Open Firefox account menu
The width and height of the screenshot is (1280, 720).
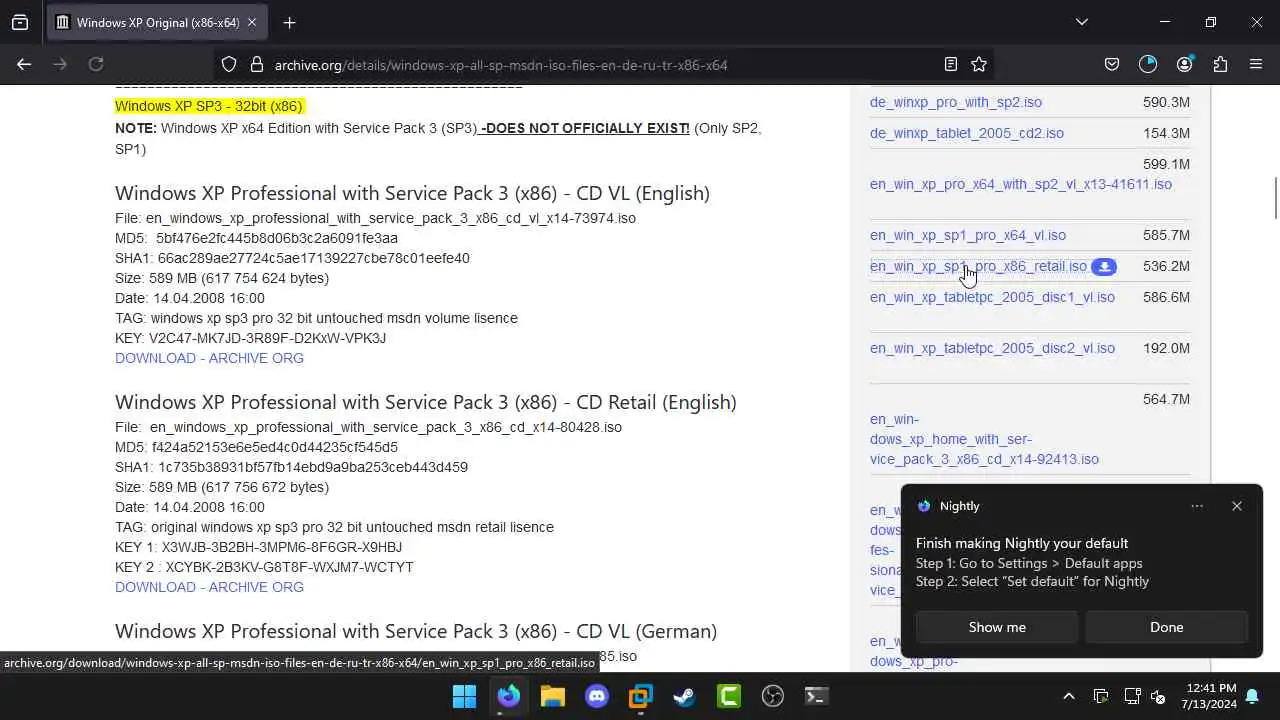[1184, 64]
